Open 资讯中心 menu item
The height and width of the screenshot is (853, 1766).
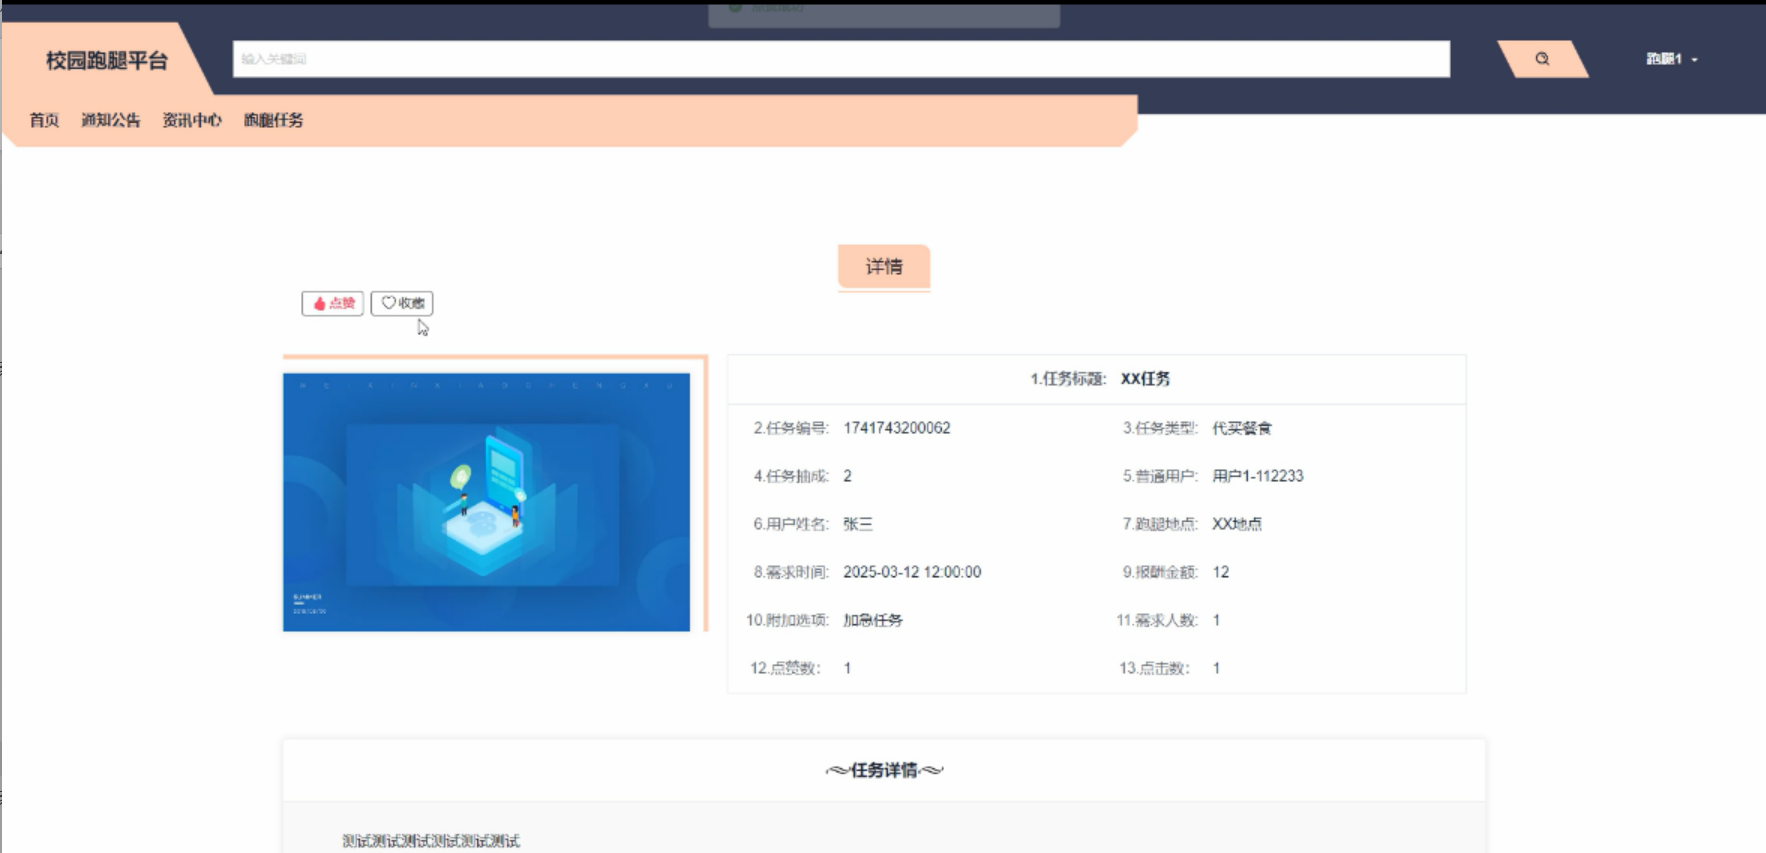pyautogui.click(x=192, y=120)
